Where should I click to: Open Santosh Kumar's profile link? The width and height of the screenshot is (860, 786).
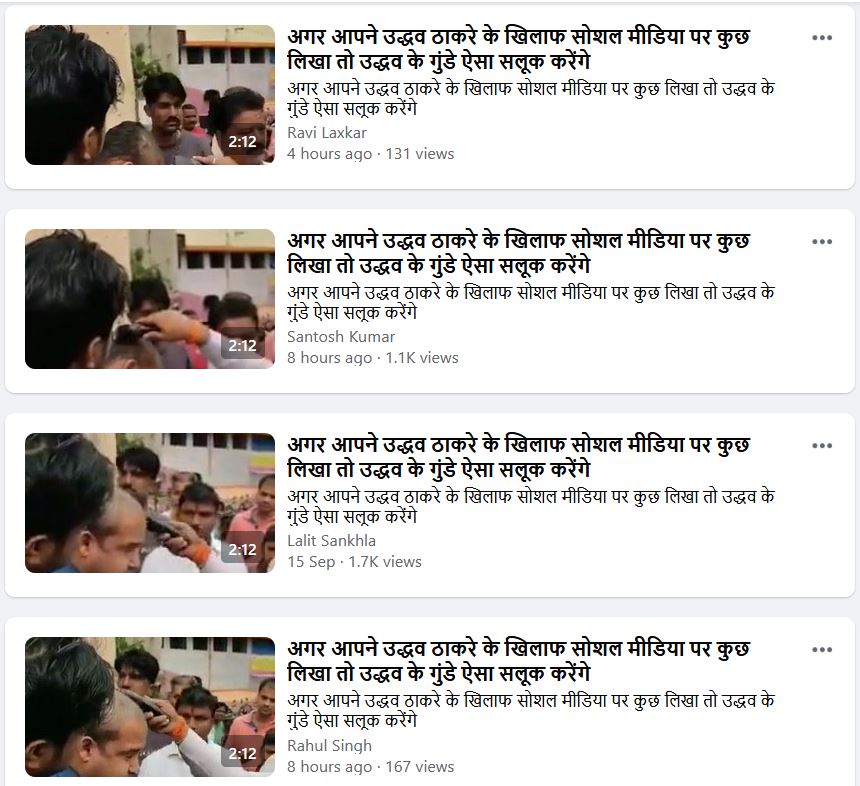[341, 337]
